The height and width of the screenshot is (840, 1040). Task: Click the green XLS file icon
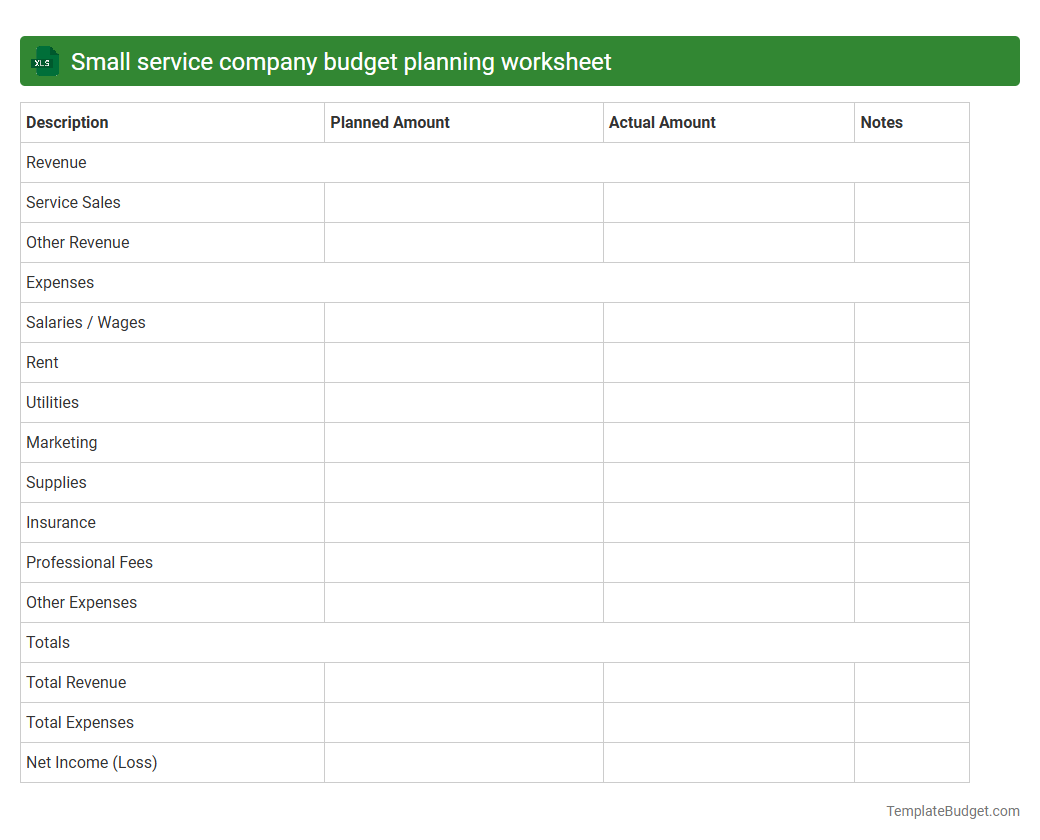[x=44, y=61]
